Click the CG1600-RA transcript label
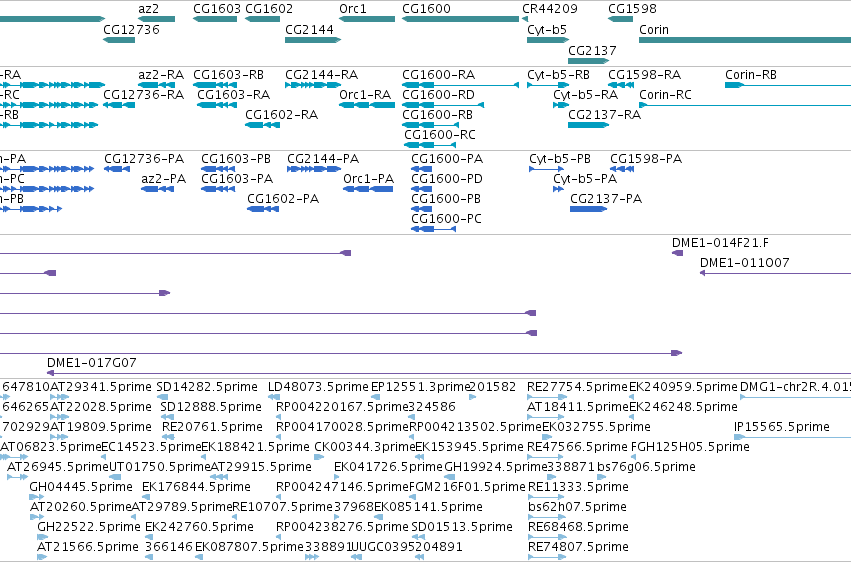The height and width of the screenshot is (562, 851). tap(439, 75)
